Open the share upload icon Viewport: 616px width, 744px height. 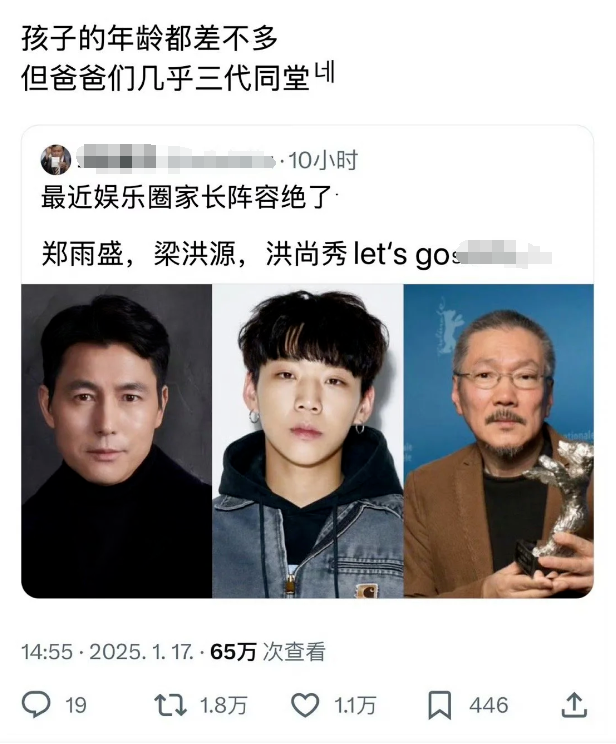click(574, 705)
